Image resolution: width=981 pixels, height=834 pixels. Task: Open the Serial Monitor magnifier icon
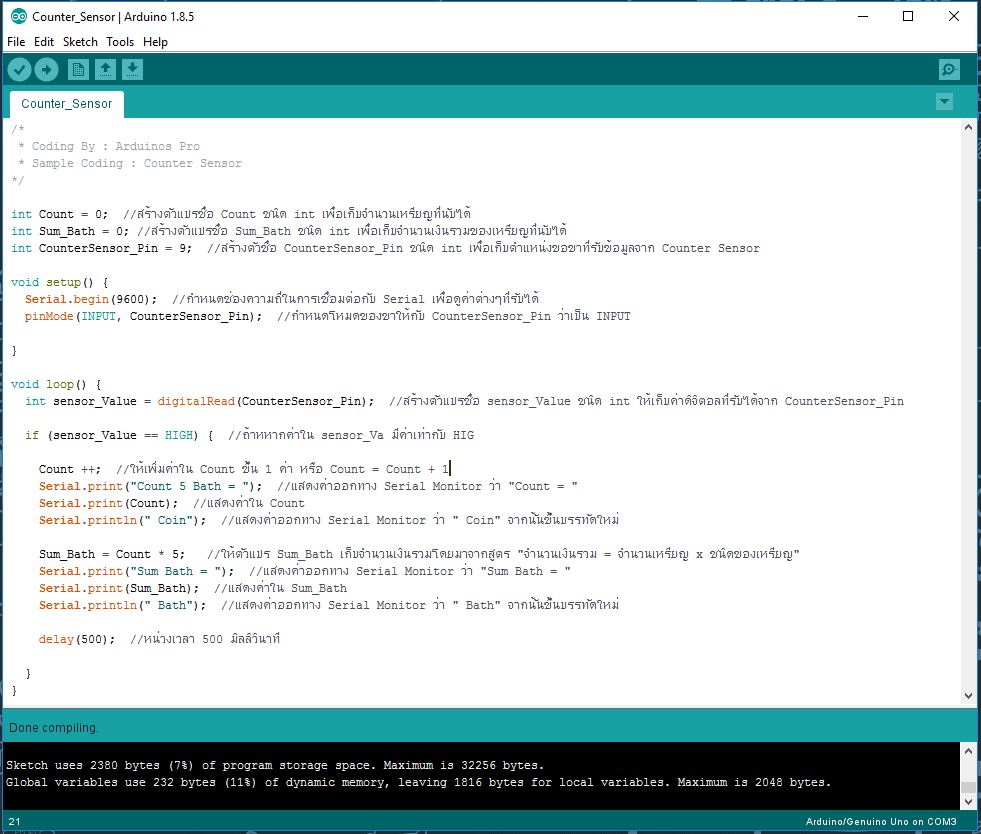tap(948, 69)
